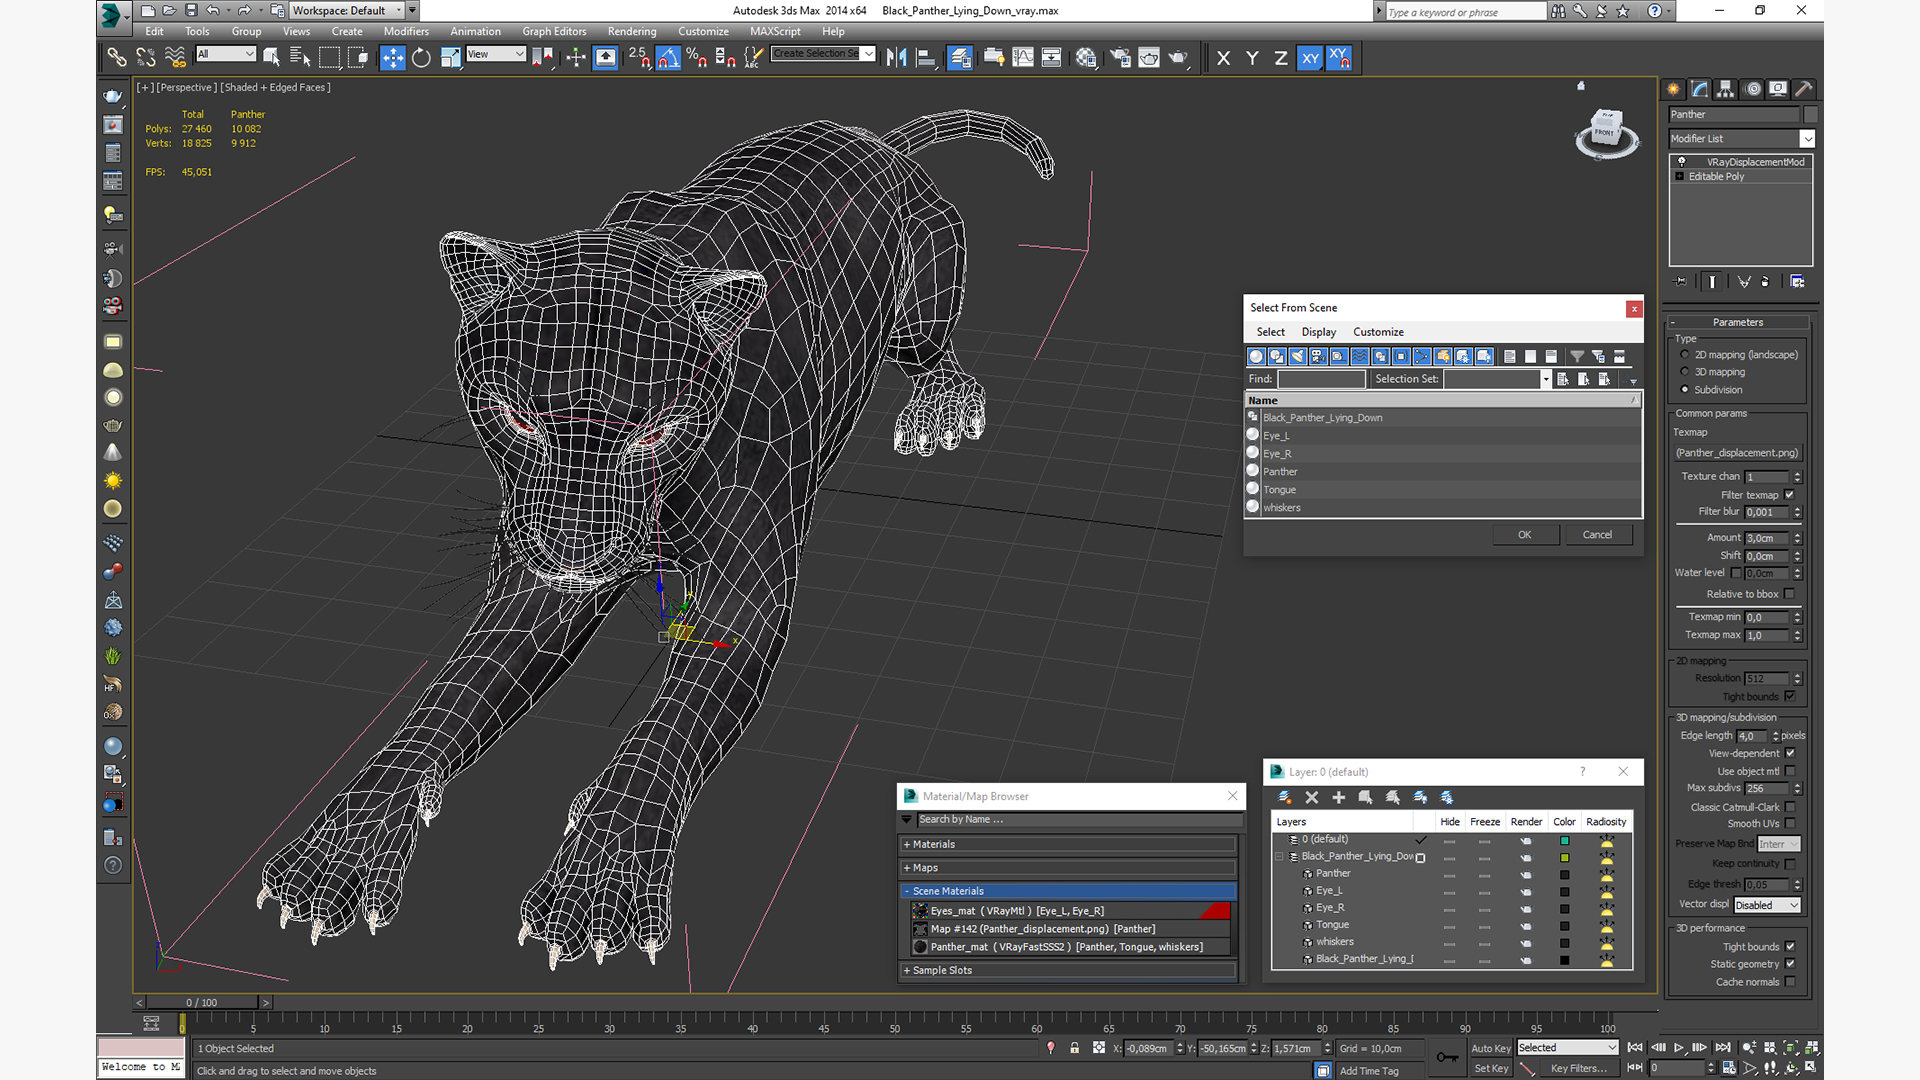The image size is (1920, 1080).
Task: Add selected objects to layer (plus icon)
Action: [x=1339, y=797]
